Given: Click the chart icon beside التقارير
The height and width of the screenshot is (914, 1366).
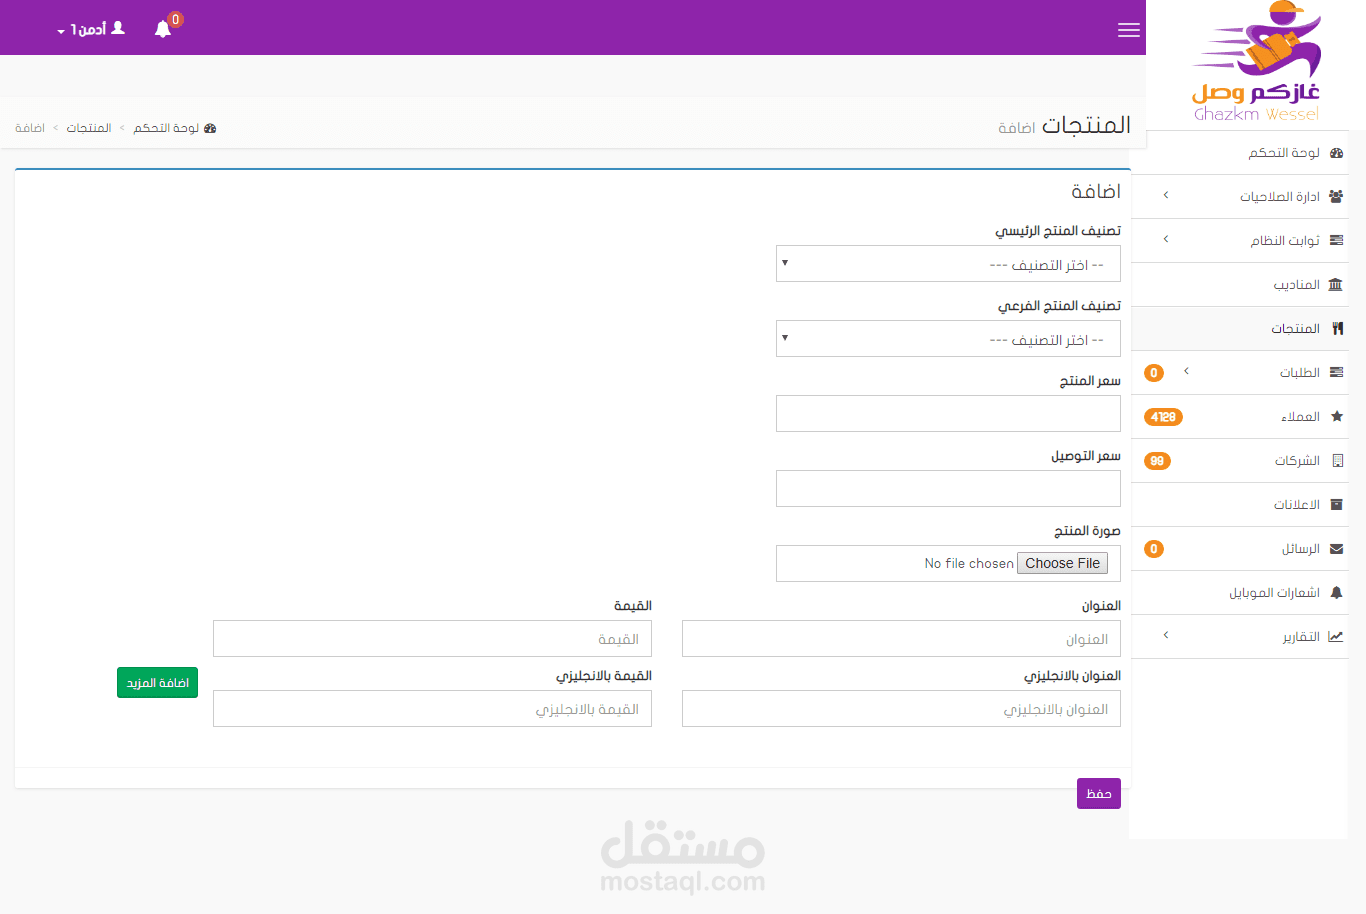Looking at the screenshot, I should [1335, 637].
